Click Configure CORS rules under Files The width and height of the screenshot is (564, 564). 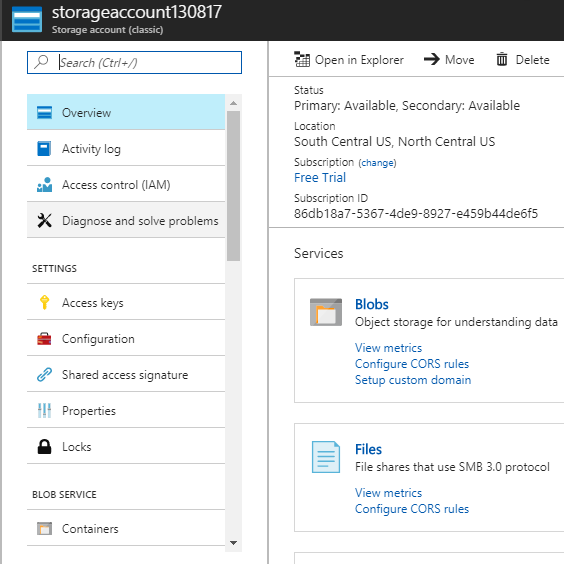click(412, 509)
